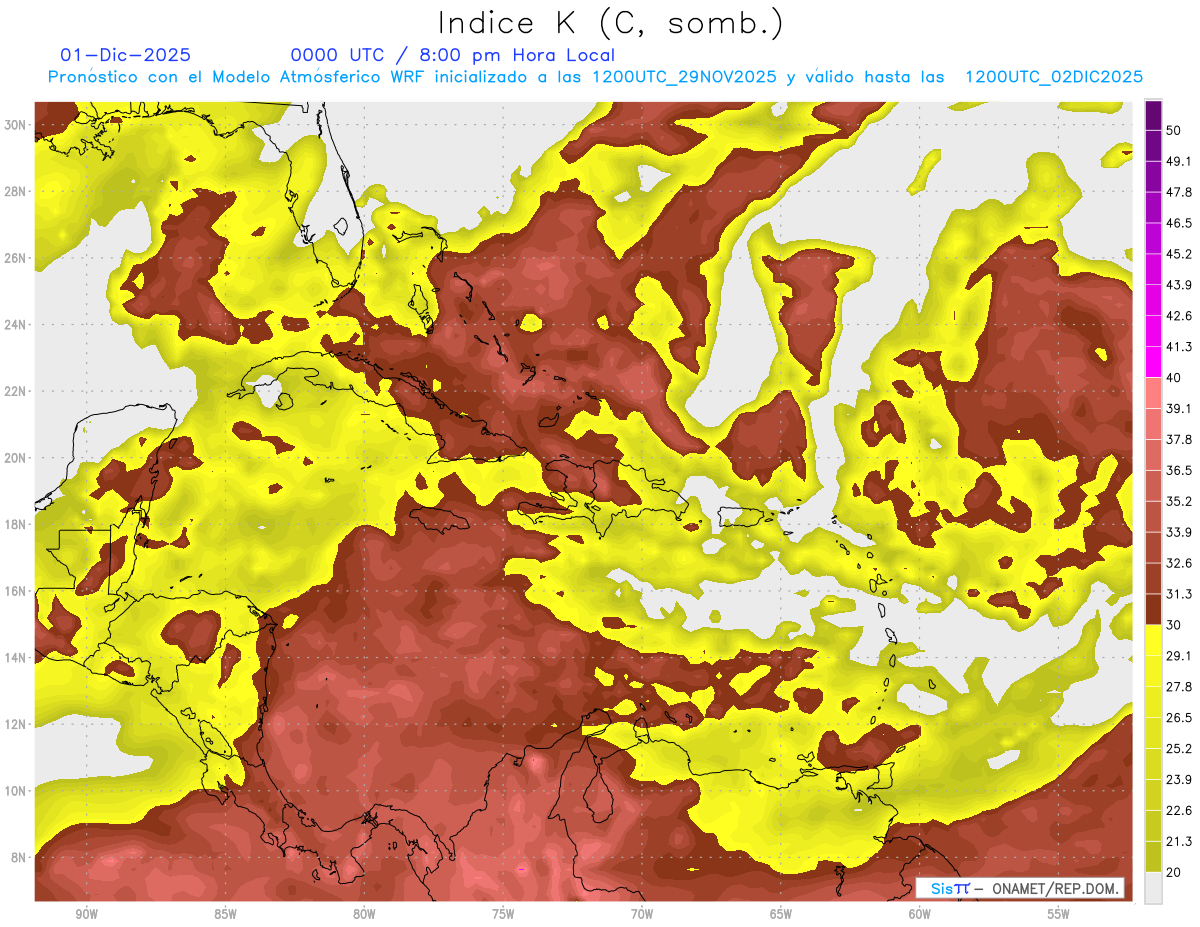Click the color bar value "36.5"
Viewport: 1200px width, 927px height.
point(1179,471)
